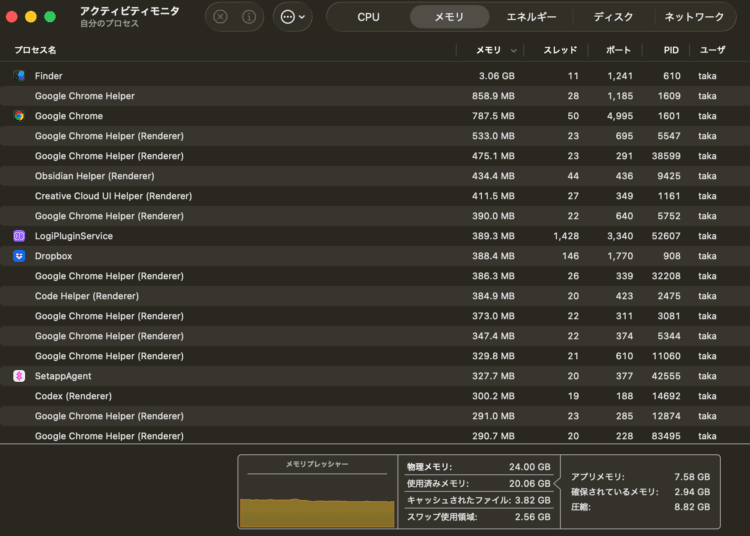
Task: Click the Google Chrome app icon
Action: [x=19, y=116]
